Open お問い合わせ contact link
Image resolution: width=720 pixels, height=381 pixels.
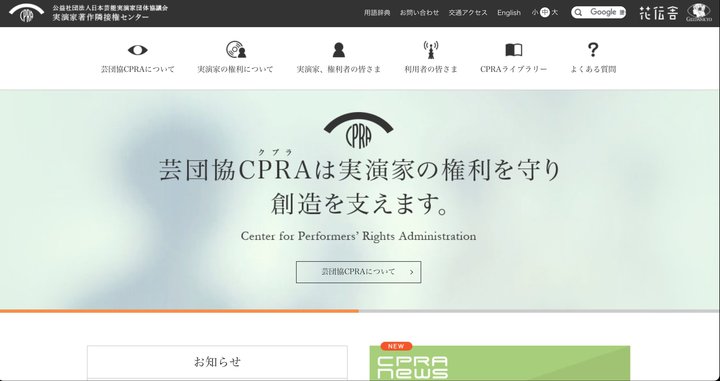coord(419,13)
